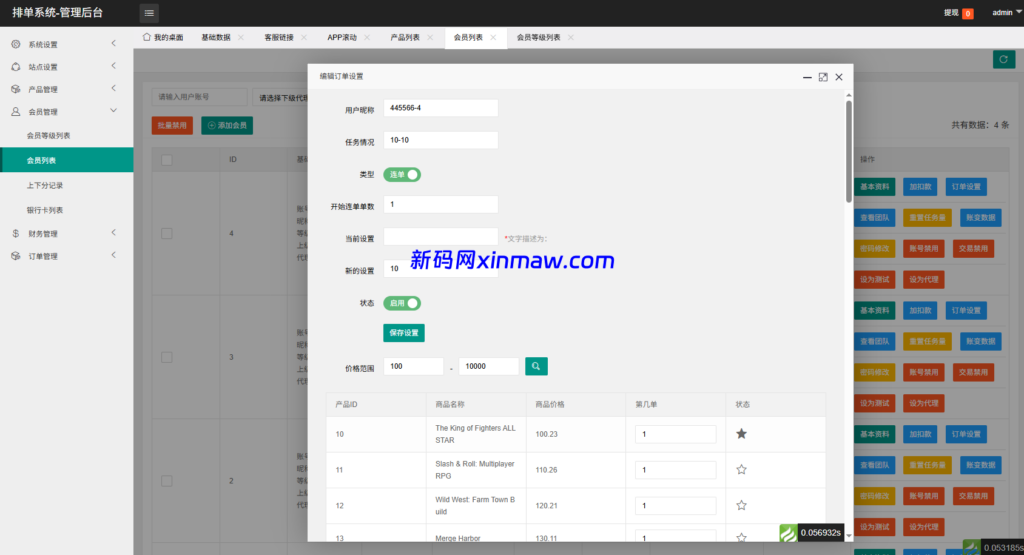Switch to the 客服链接 tab
The image size is (1024, 555).
[x=279, y=37]
